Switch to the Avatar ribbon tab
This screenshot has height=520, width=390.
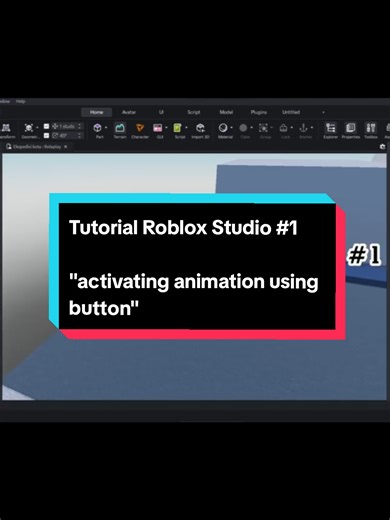pyautogui.click(x=129, y=112)
